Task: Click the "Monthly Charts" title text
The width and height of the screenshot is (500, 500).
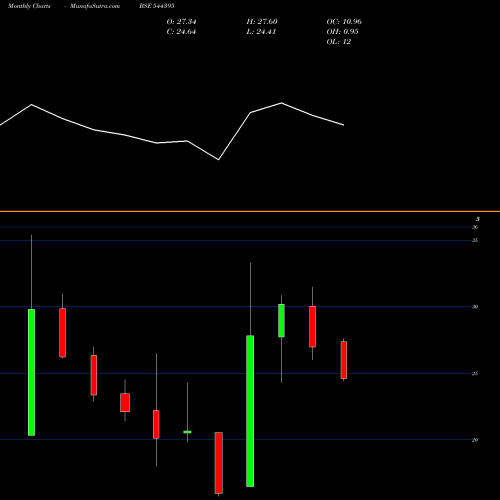Action: pos(29,6)
